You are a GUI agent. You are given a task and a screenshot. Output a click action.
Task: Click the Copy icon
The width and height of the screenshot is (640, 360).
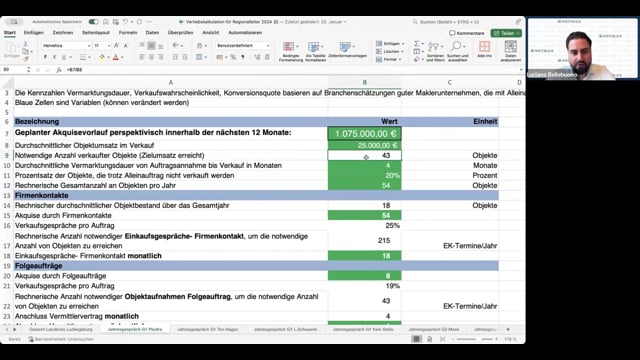[x=26, y=51]
